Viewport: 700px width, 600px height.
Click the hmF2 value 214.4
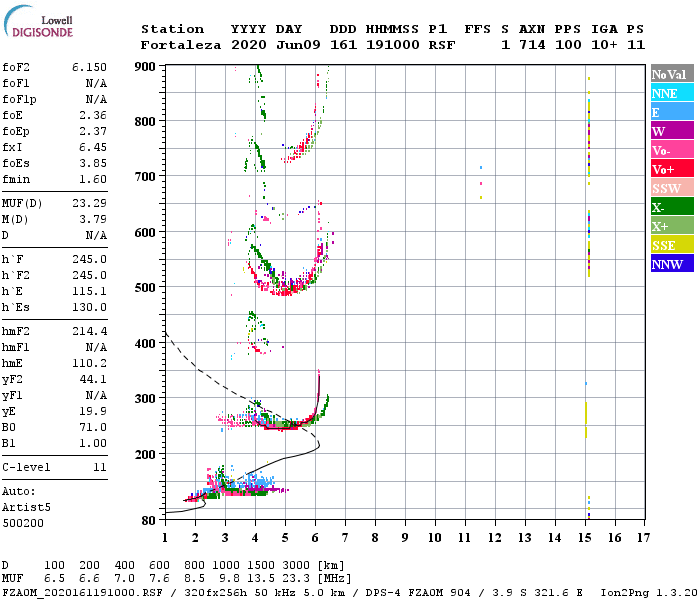pyautogui.click(x=89, y=331)
